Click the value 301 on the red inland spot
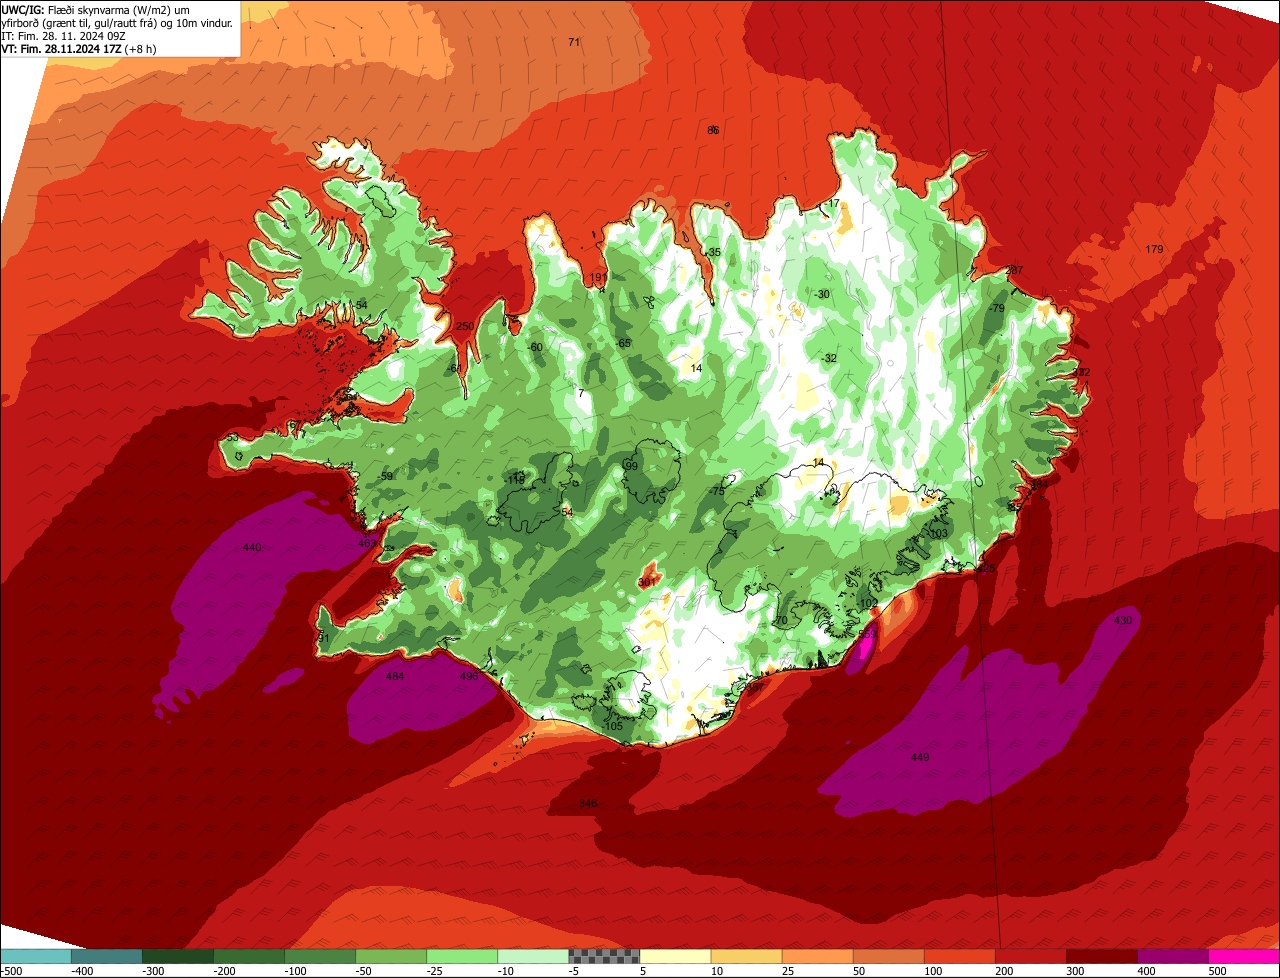The width and height of the screenshot is (1280, 978). pos(647,581)
